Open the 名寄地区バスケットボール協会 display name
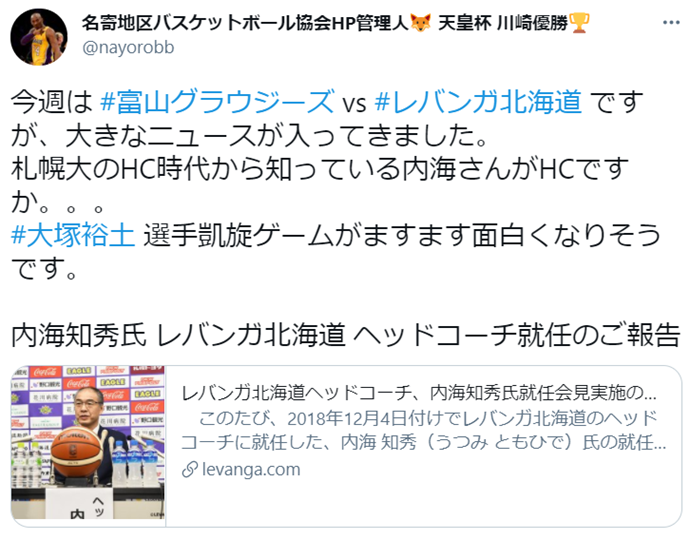This screenshot has width=690, height=540. [x=245, y=23]
